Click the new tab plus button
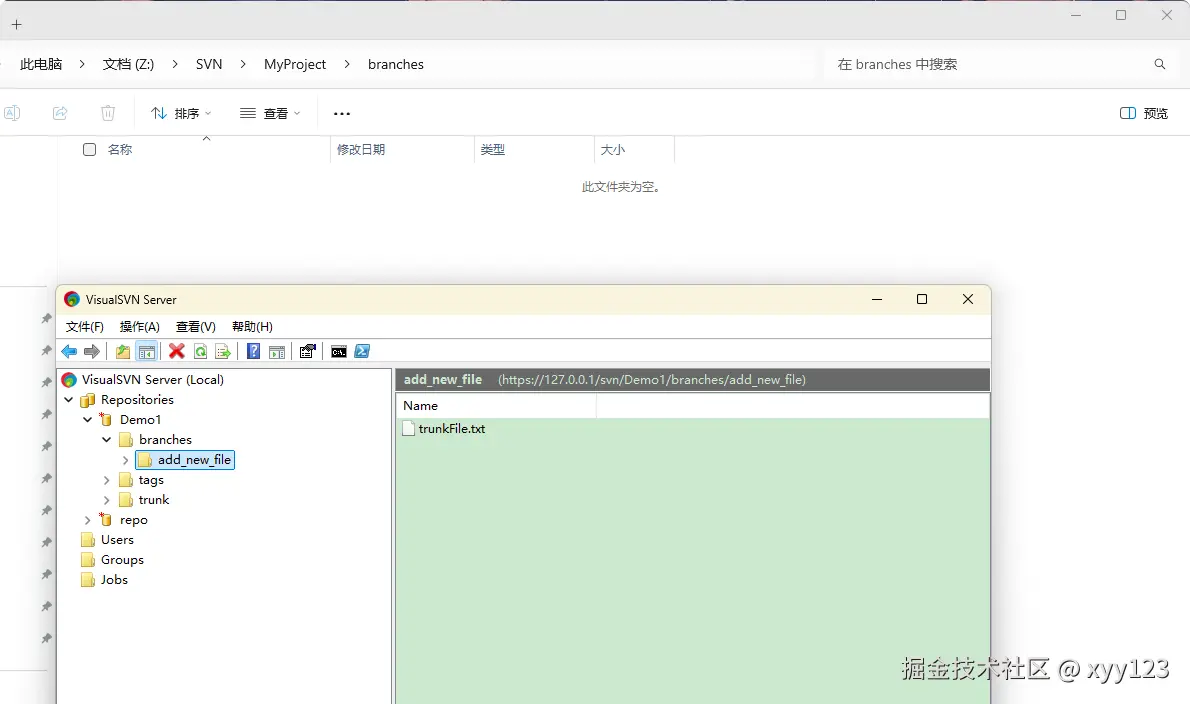 pos(17,24)
